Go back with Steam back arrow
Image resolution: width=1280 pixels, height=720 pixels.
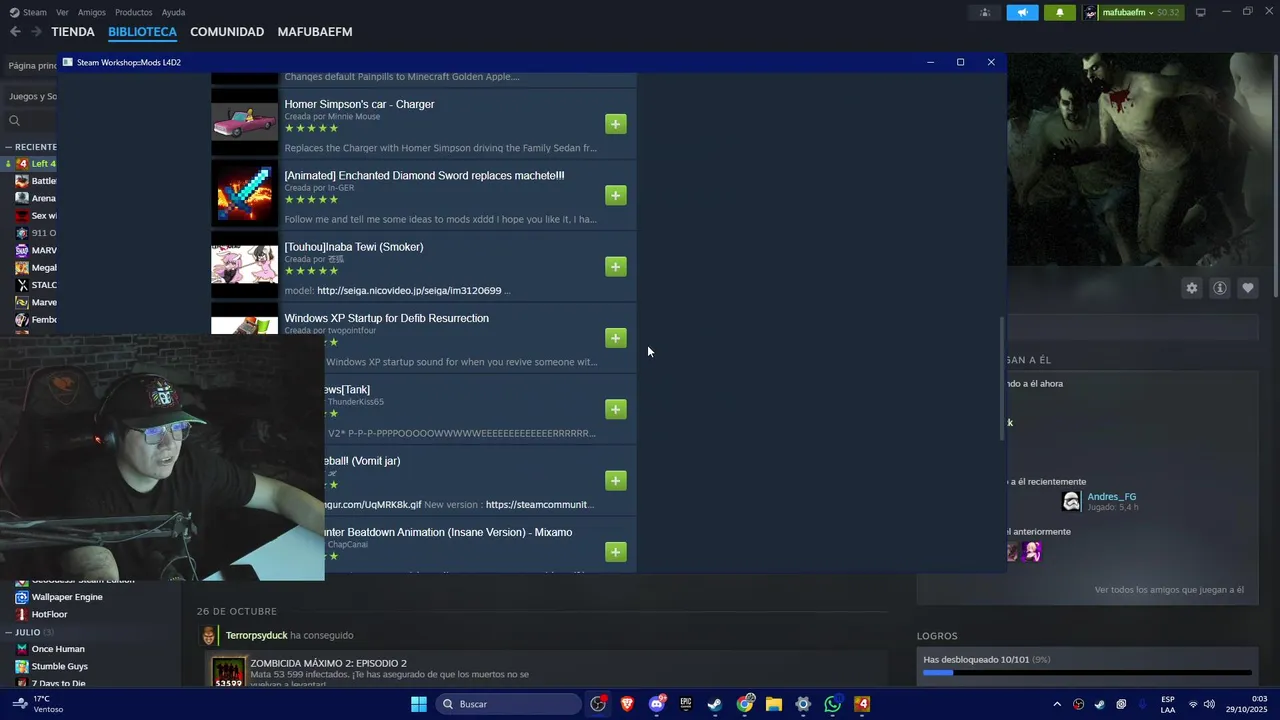tap(15, 32)
